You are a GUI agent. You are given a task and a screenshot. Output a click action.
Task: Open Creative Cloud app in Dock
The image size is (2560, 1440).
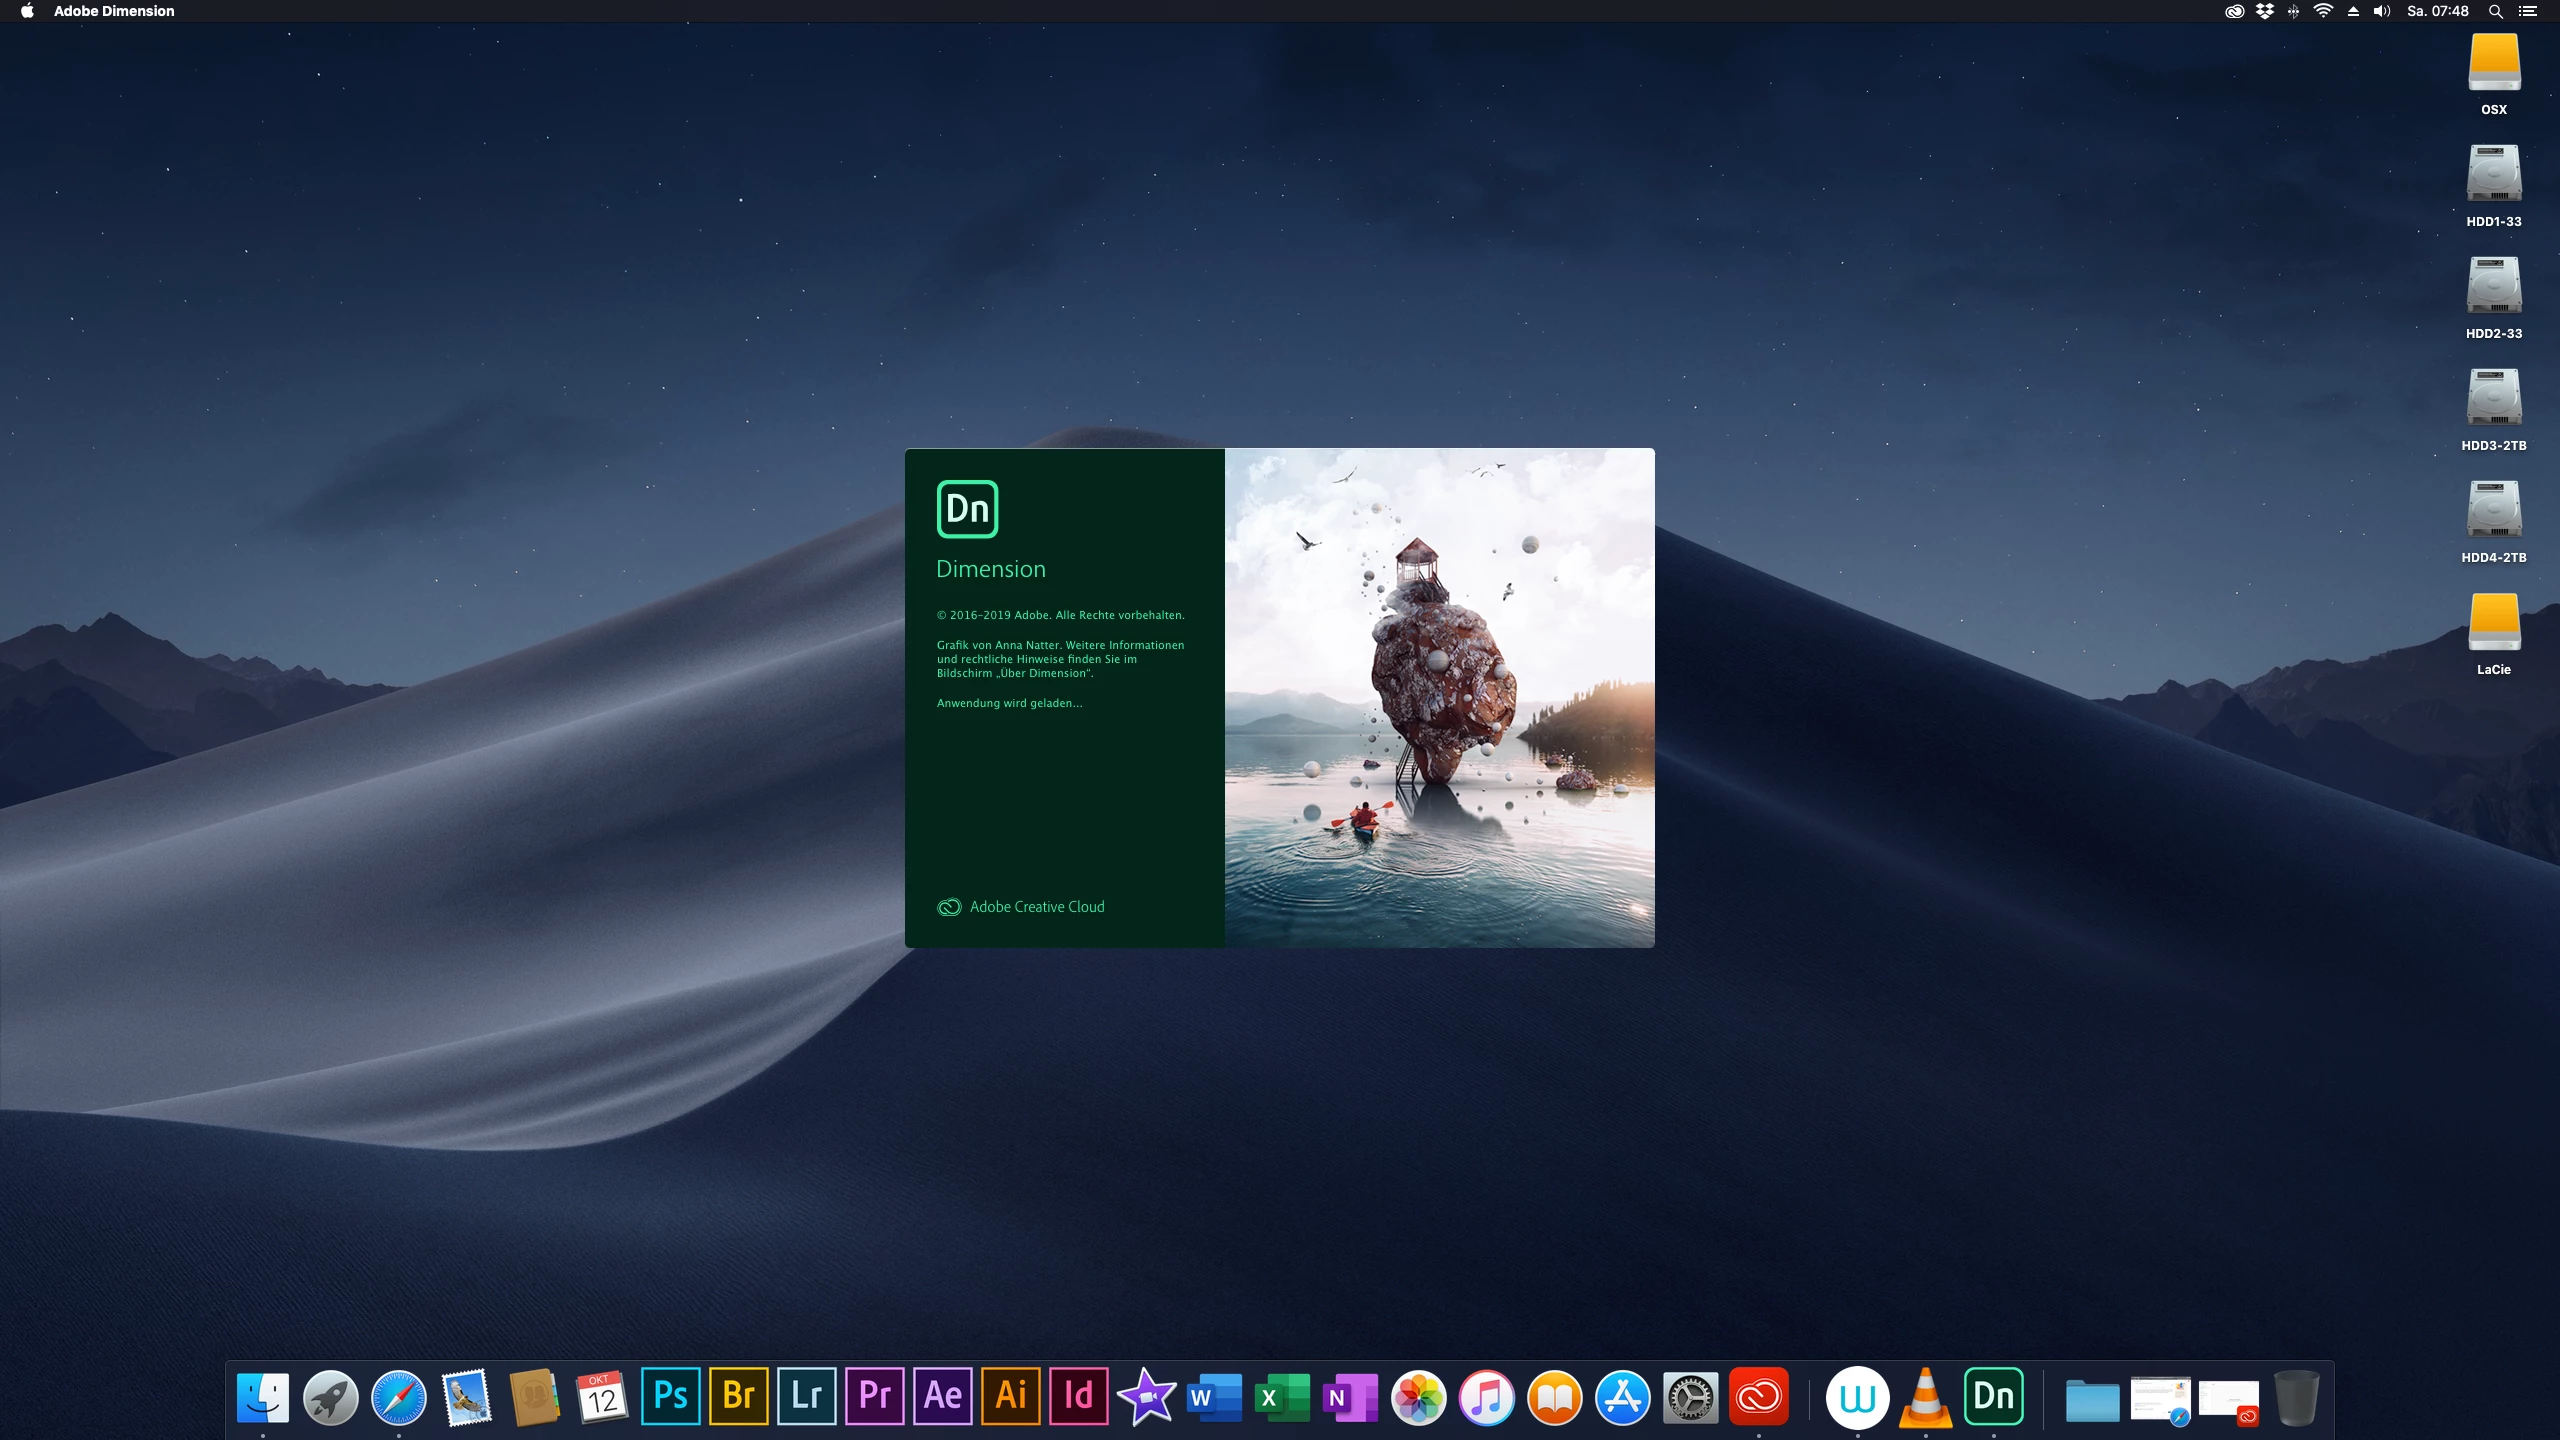1758,1396
